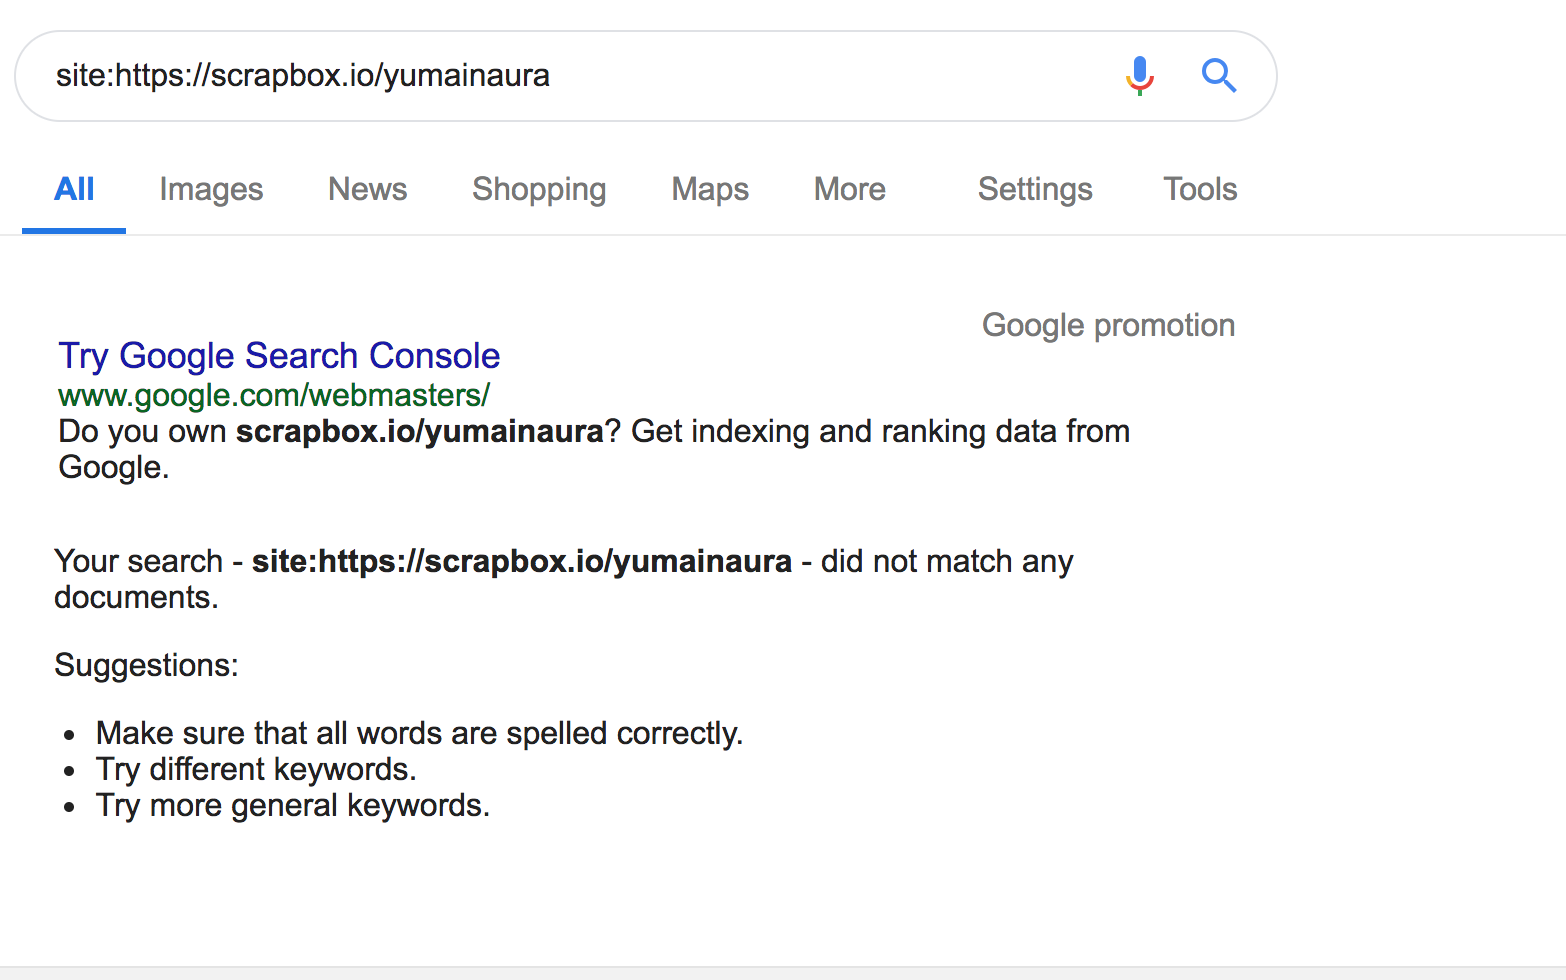Expand the Tools filter options
This screenshot has width=1566, height=980.
(1199, 189)
